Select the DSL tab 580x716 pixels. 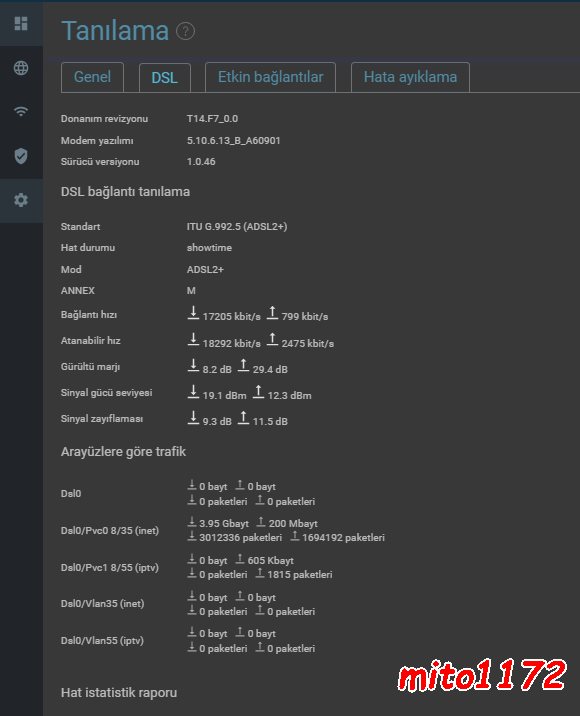pyautogui.click(x=164, y=78)
